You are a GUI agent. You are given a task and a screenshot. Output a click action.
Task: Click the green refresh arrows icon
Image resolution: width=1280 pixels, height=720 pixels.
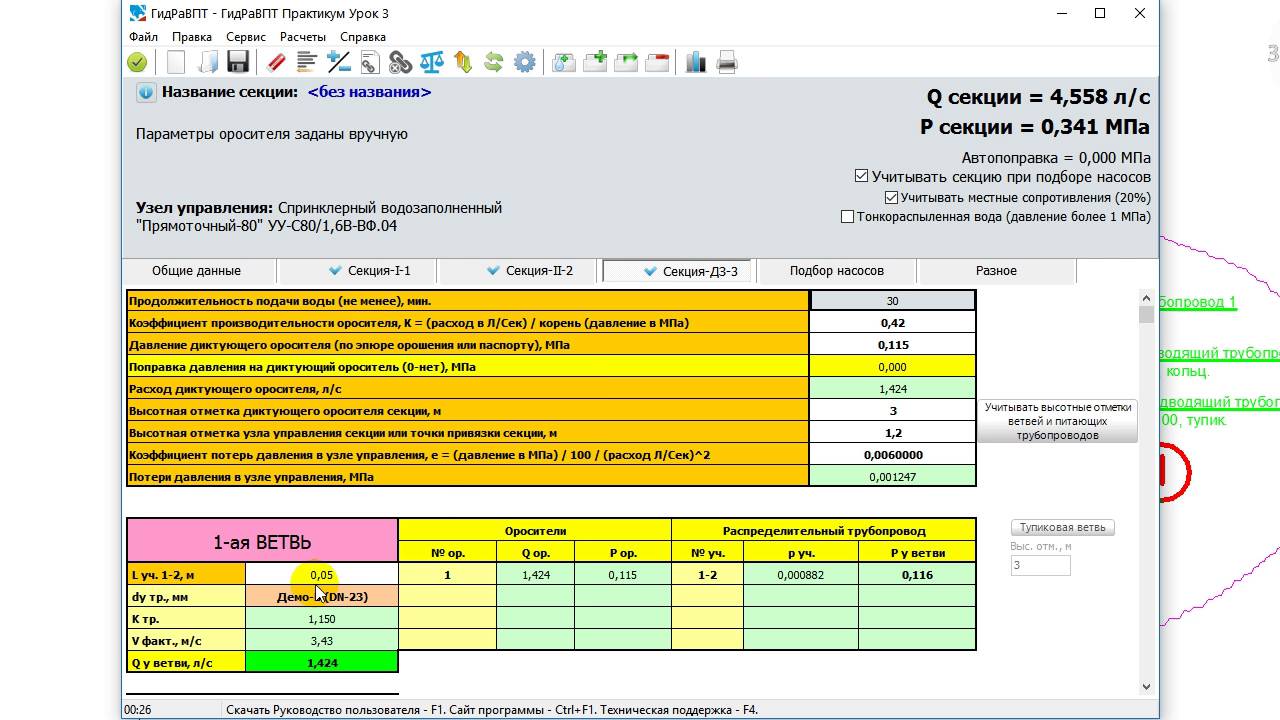[493, 62]
